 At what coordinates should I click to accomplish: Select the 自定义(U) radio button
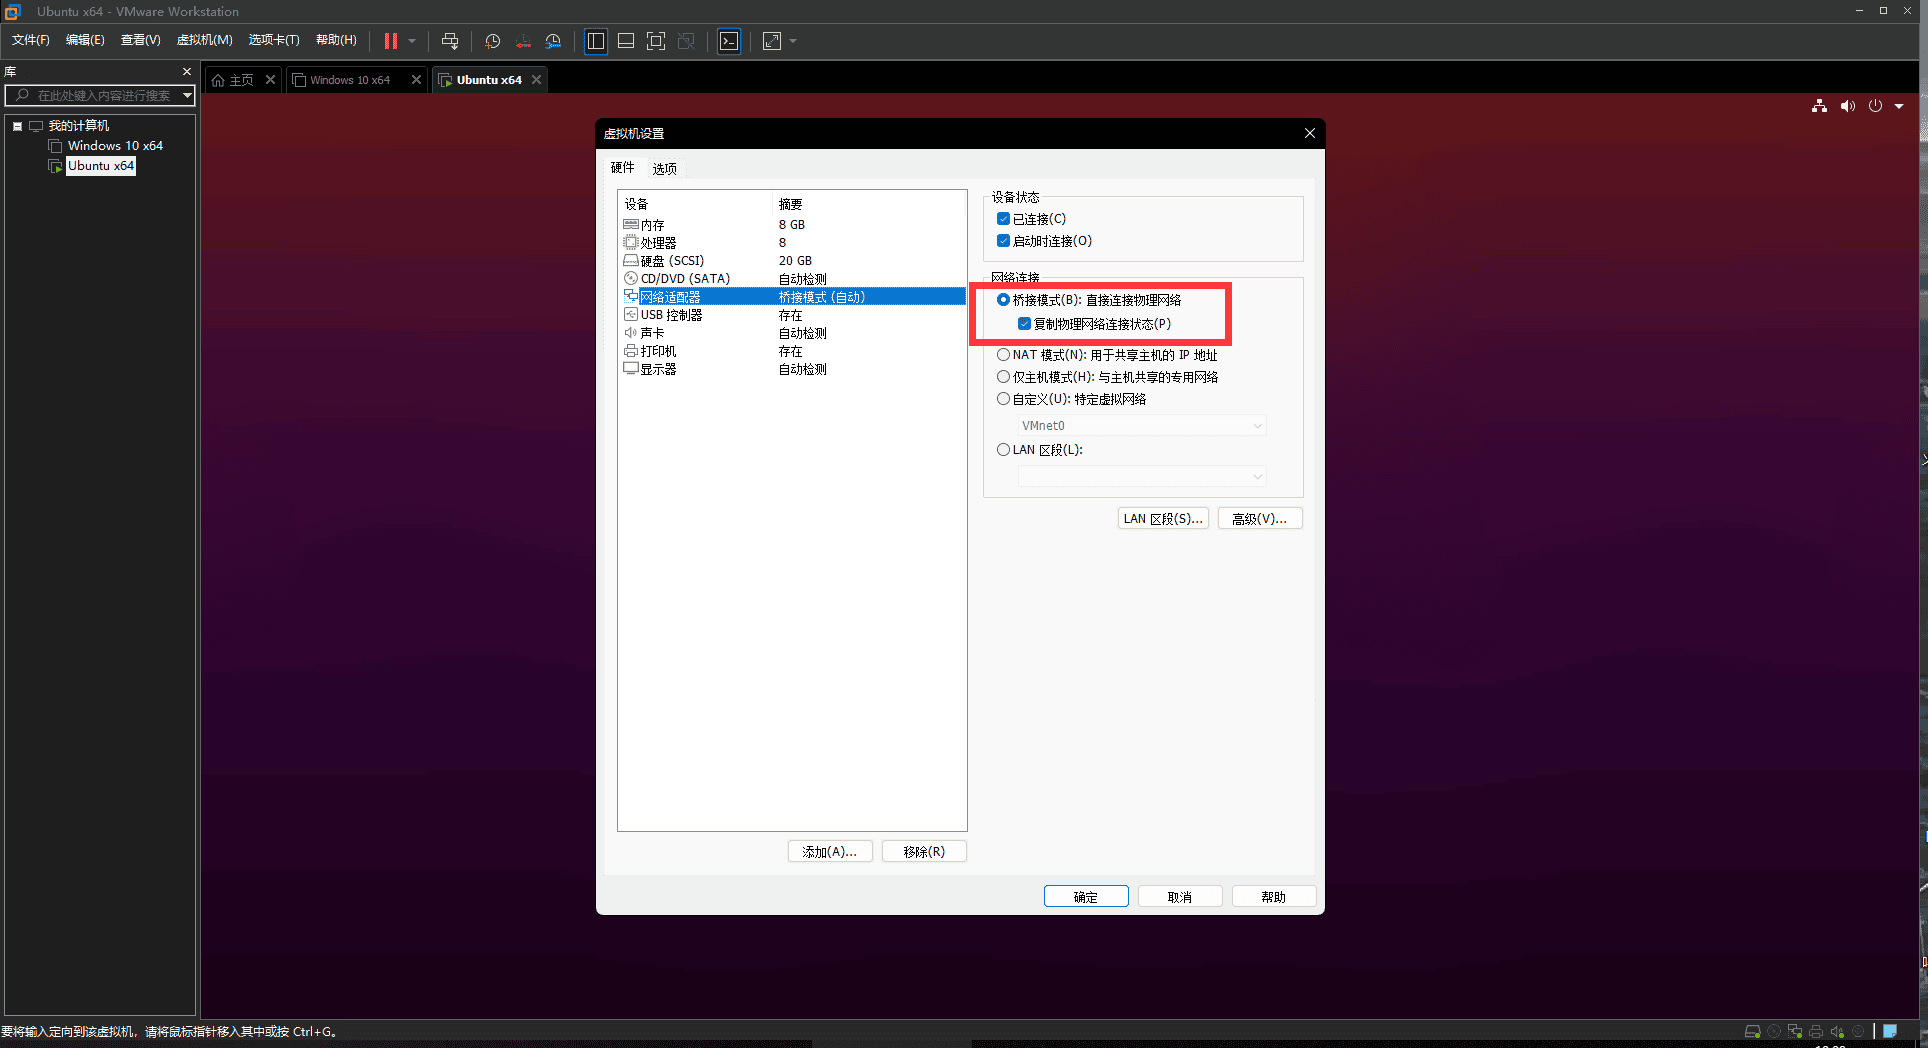pyautogui.click(x=1003, y=399)
